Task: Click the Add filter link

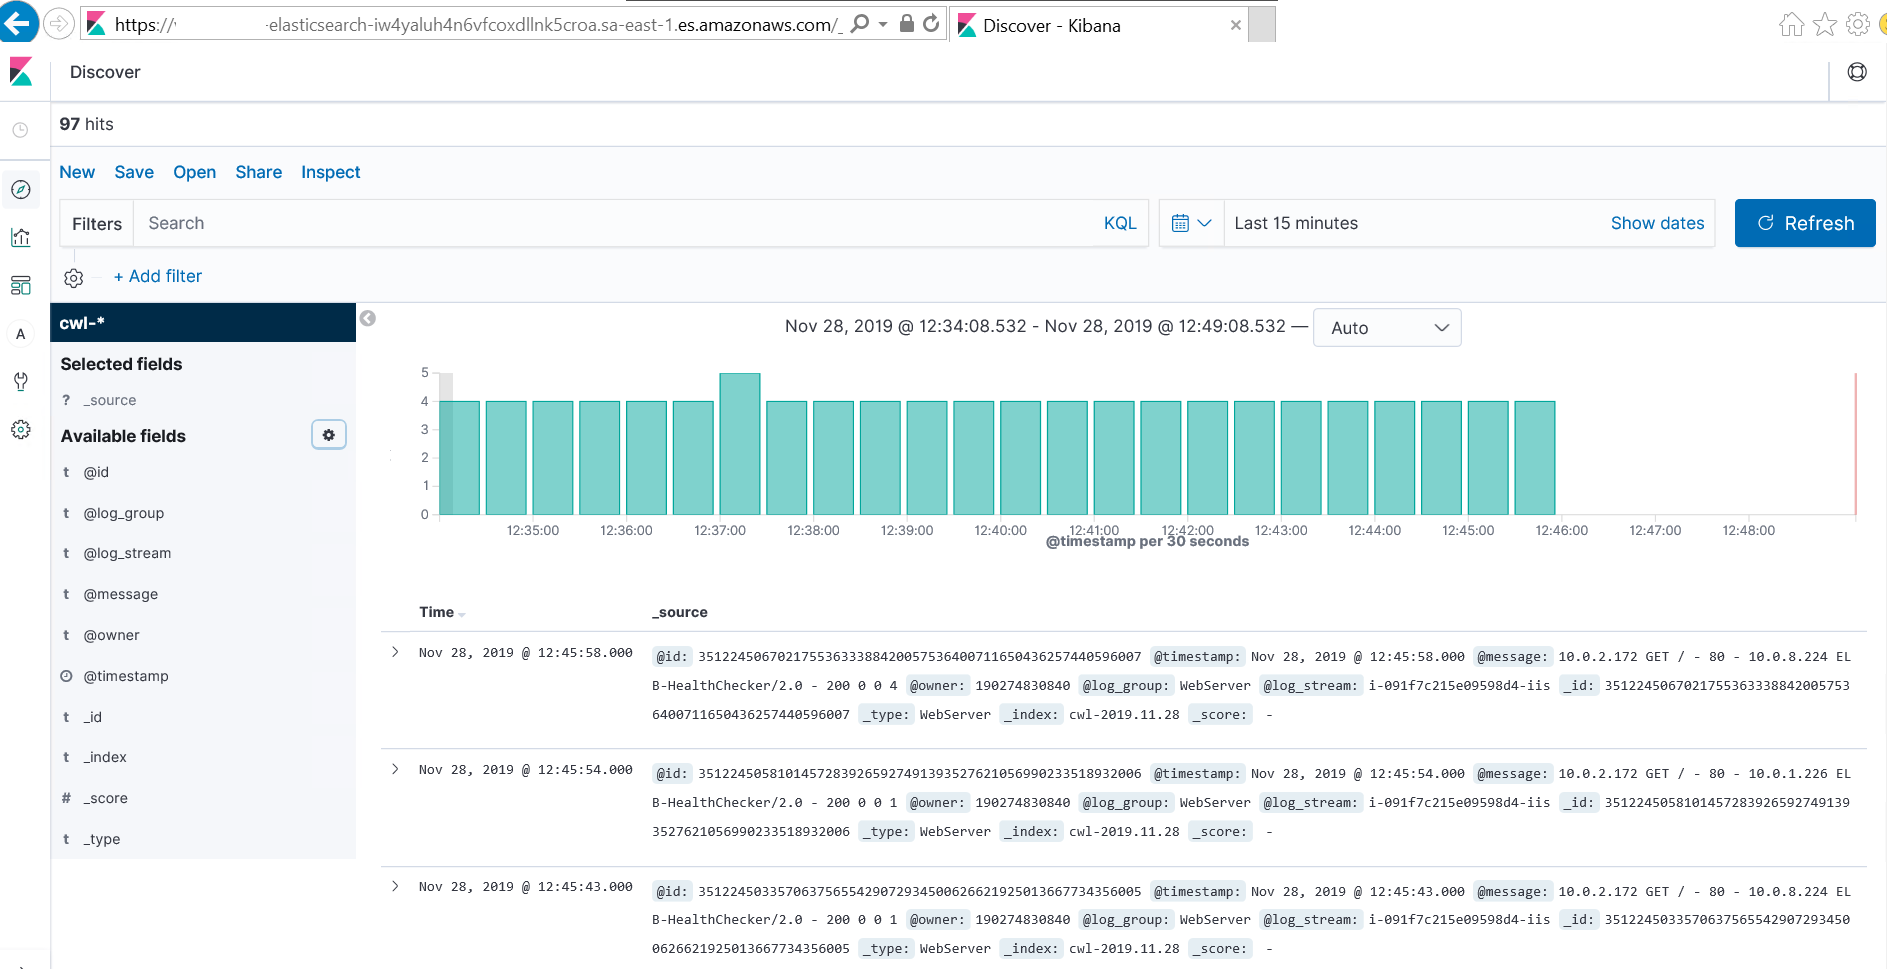Action: pos(158,277)
